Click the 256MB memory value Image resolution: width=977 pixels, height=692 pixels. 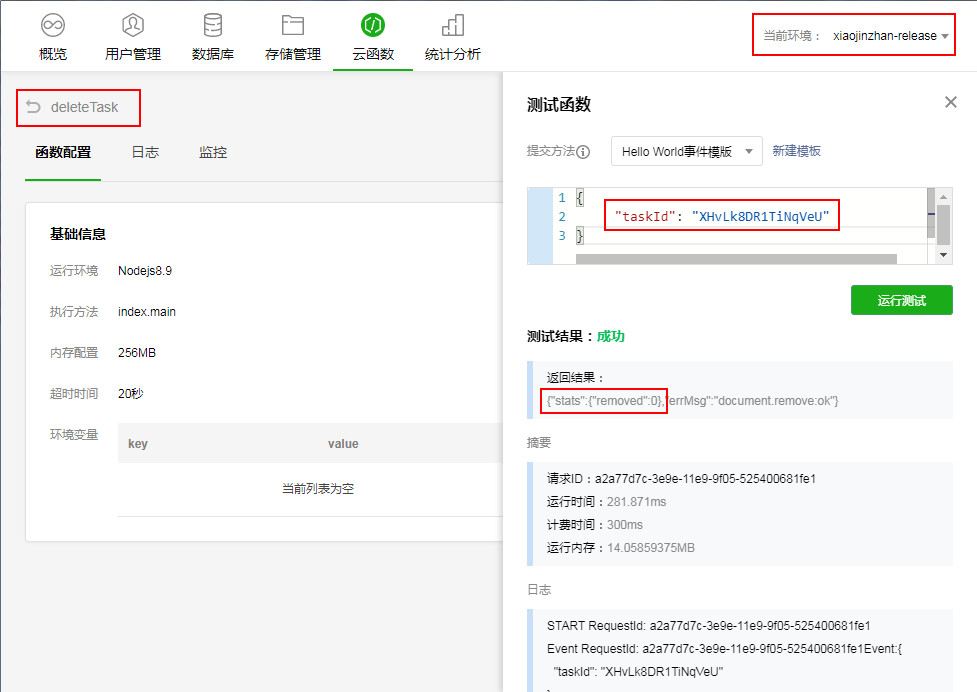[x=136, y=353]
